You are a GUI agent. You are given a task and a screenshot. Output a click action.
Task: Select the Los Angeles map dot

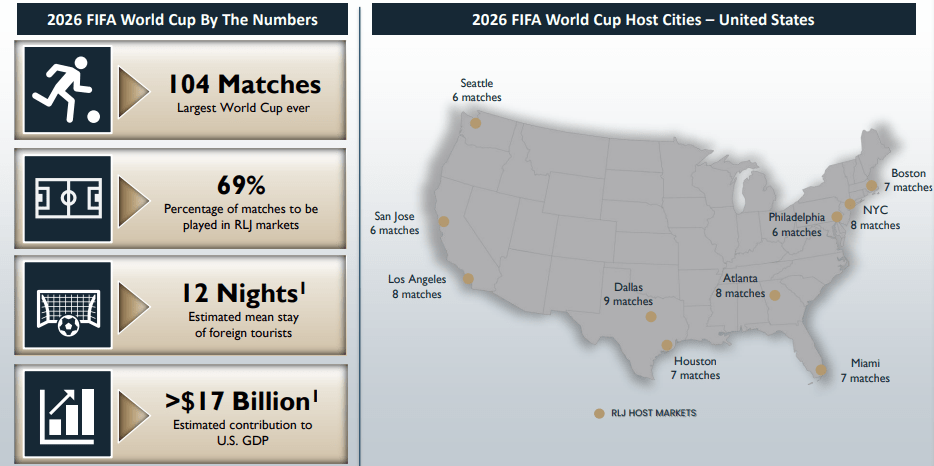468,280
